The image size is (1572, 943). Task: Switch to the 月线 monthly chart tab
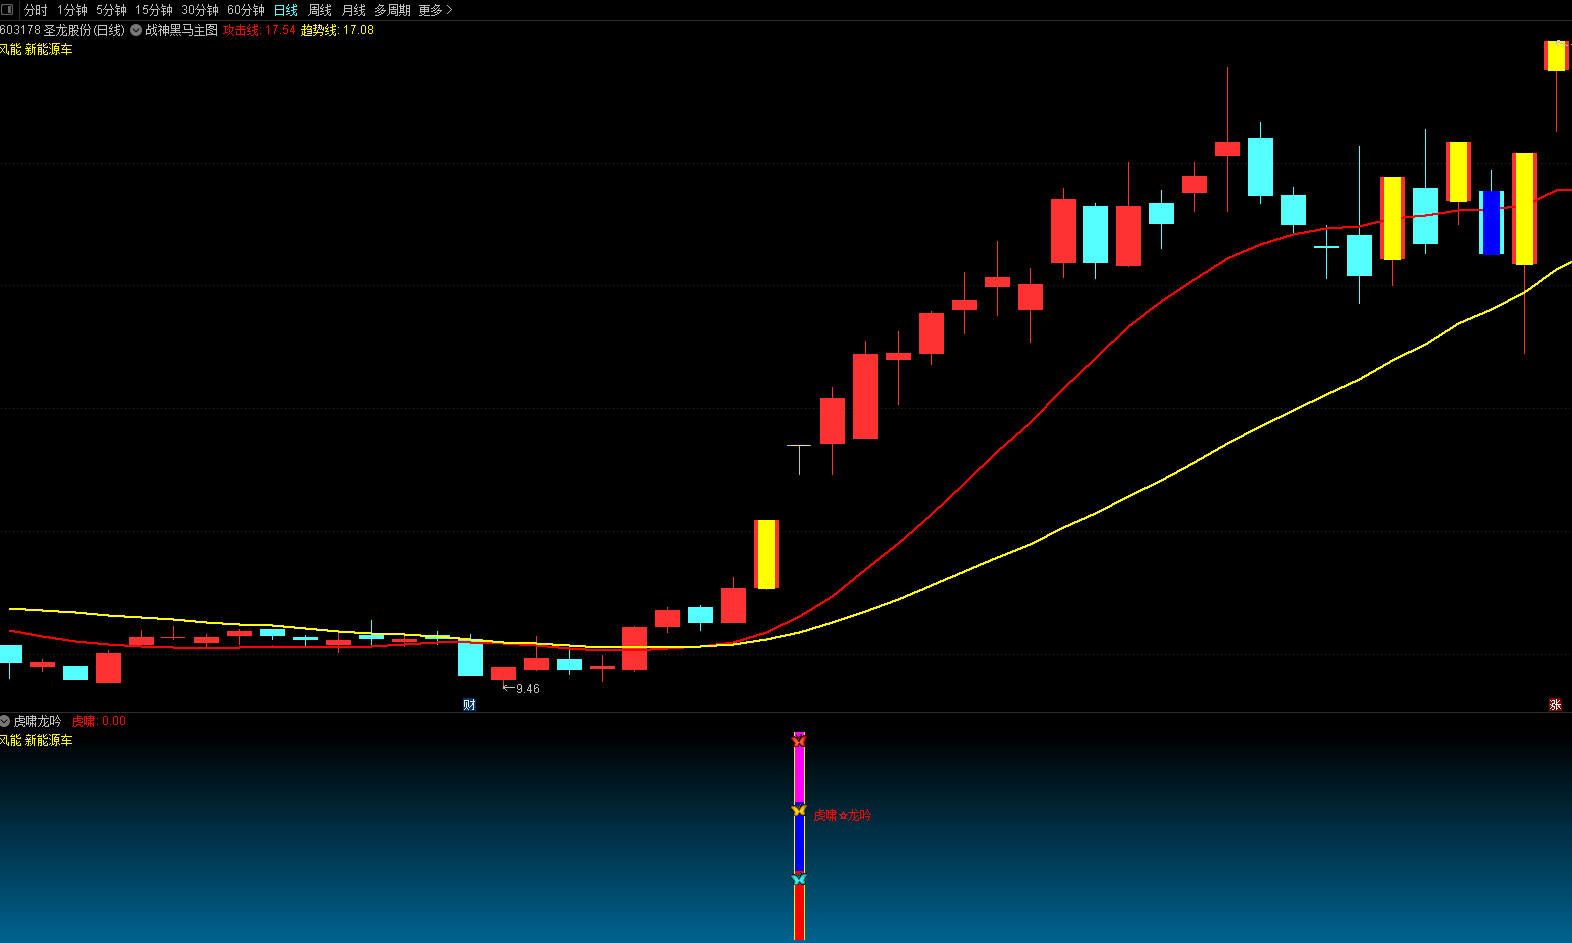click(354, 10)
